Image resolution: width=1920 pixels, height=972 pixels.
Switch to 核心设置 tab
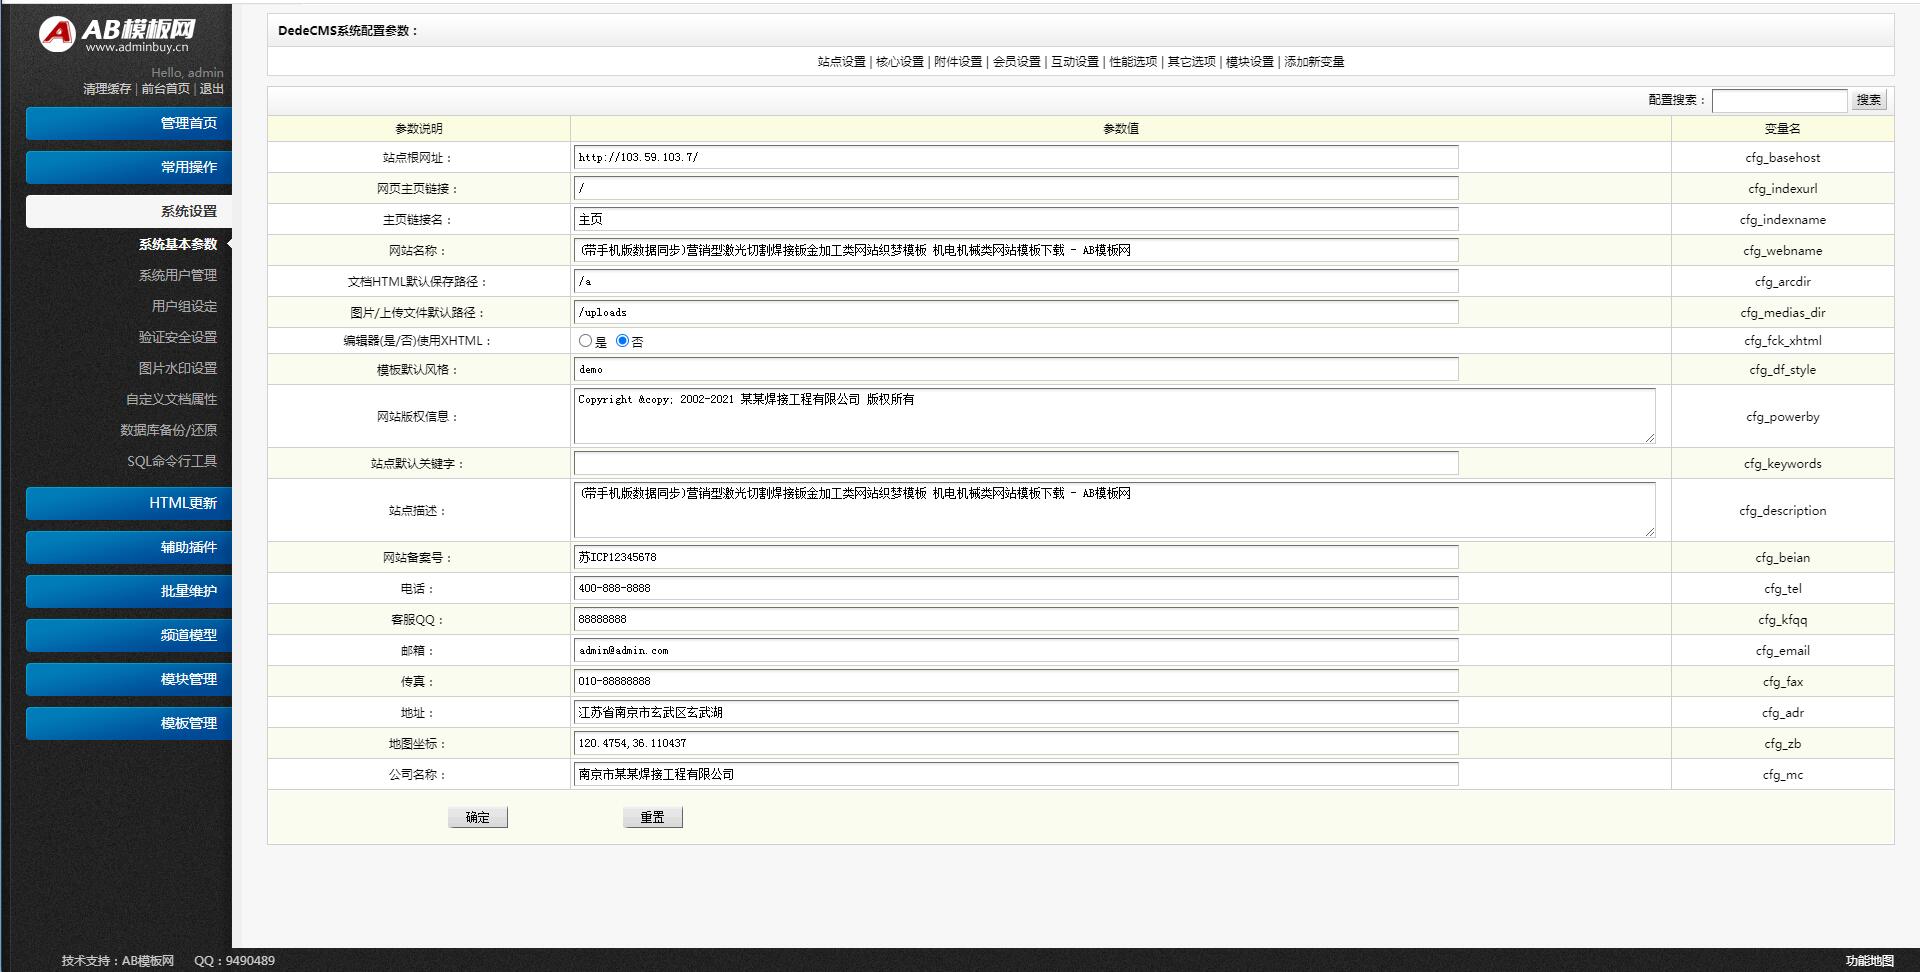(900, 62)
